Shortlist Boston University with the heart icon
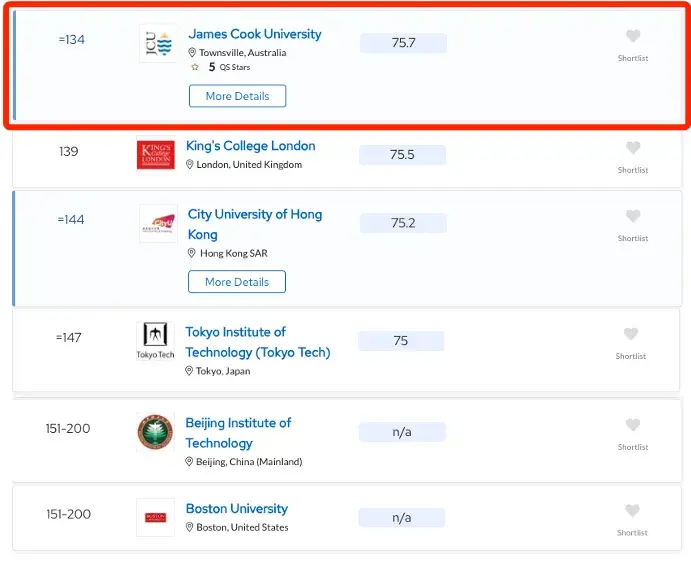691x564 pixels. (x=632, y=510)
